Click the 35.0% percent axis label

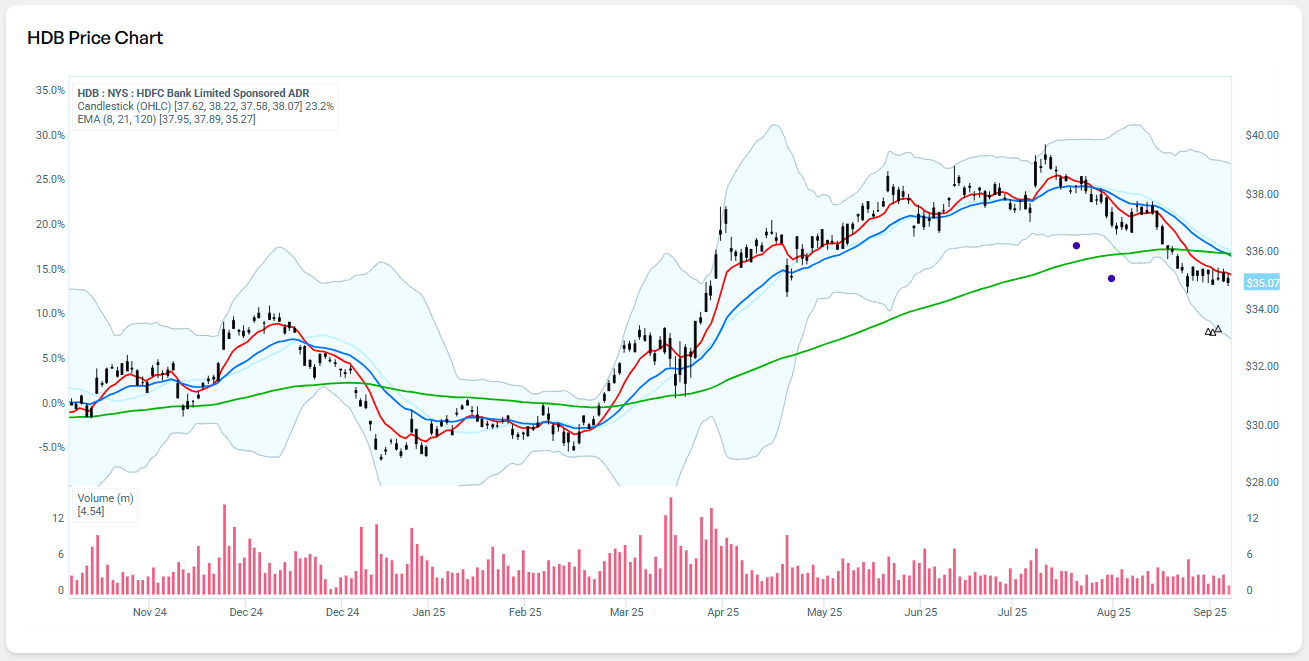pos(50,90)
